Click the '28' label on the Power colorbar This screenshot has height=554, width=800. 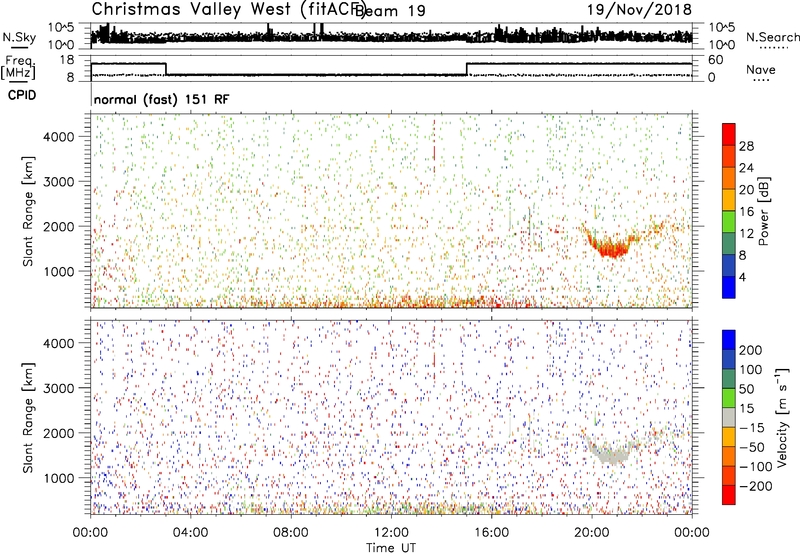click(x=746, y=146)
